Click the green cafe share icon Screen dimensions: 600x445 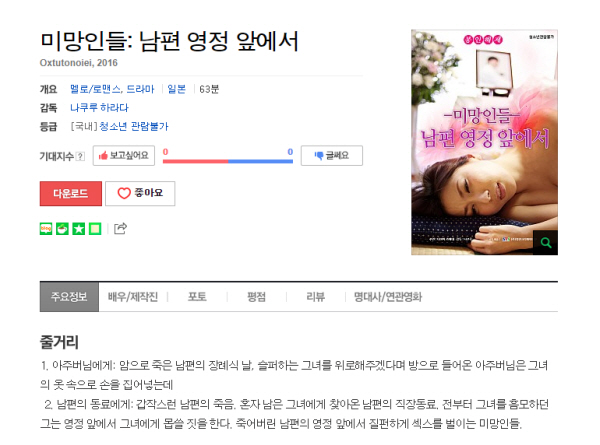[62, 229]
